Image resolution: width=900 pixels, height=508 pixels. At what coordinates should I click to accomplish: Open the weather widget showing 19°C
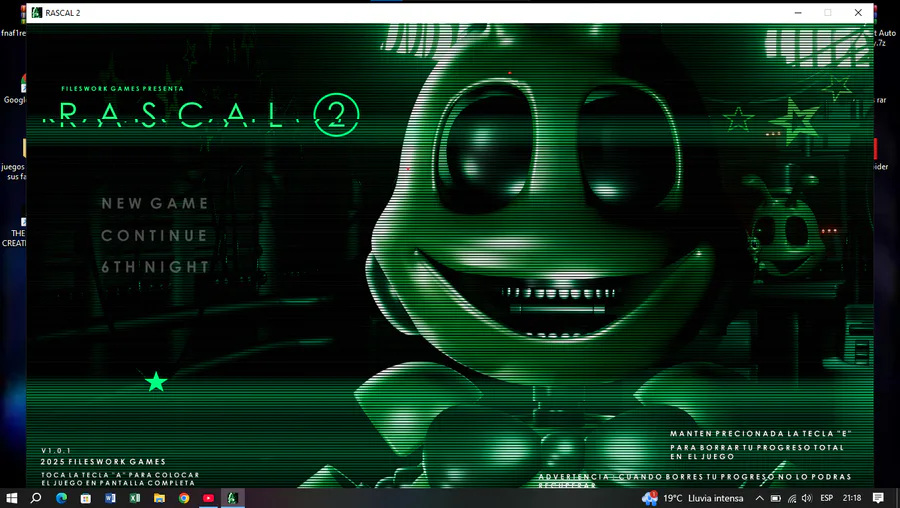692,498
